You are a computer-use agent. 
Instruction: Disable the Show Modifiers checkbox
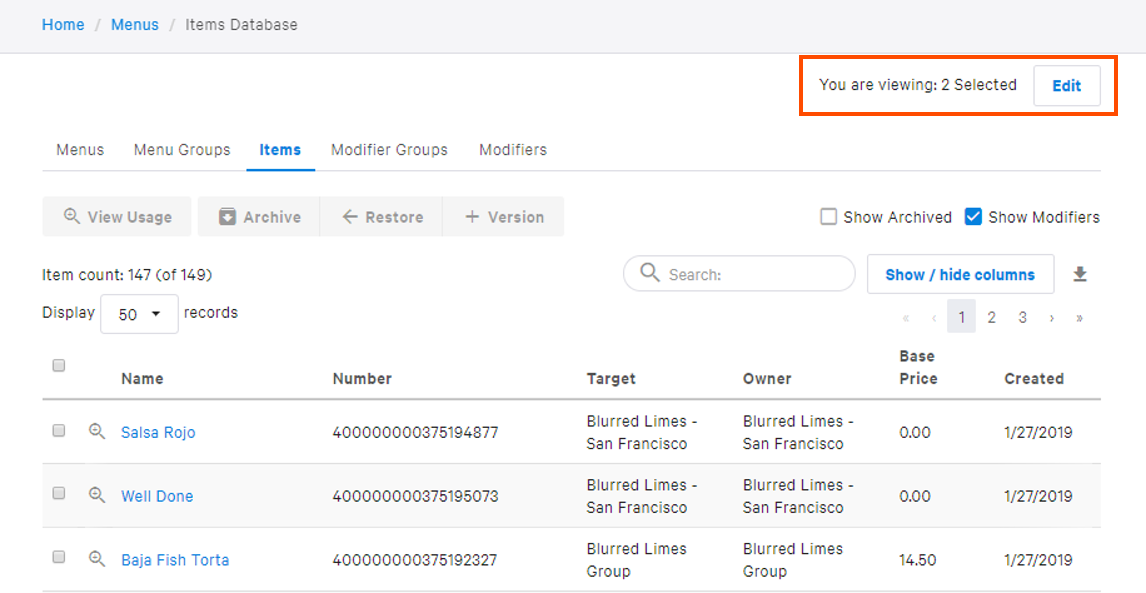(972, 216)
